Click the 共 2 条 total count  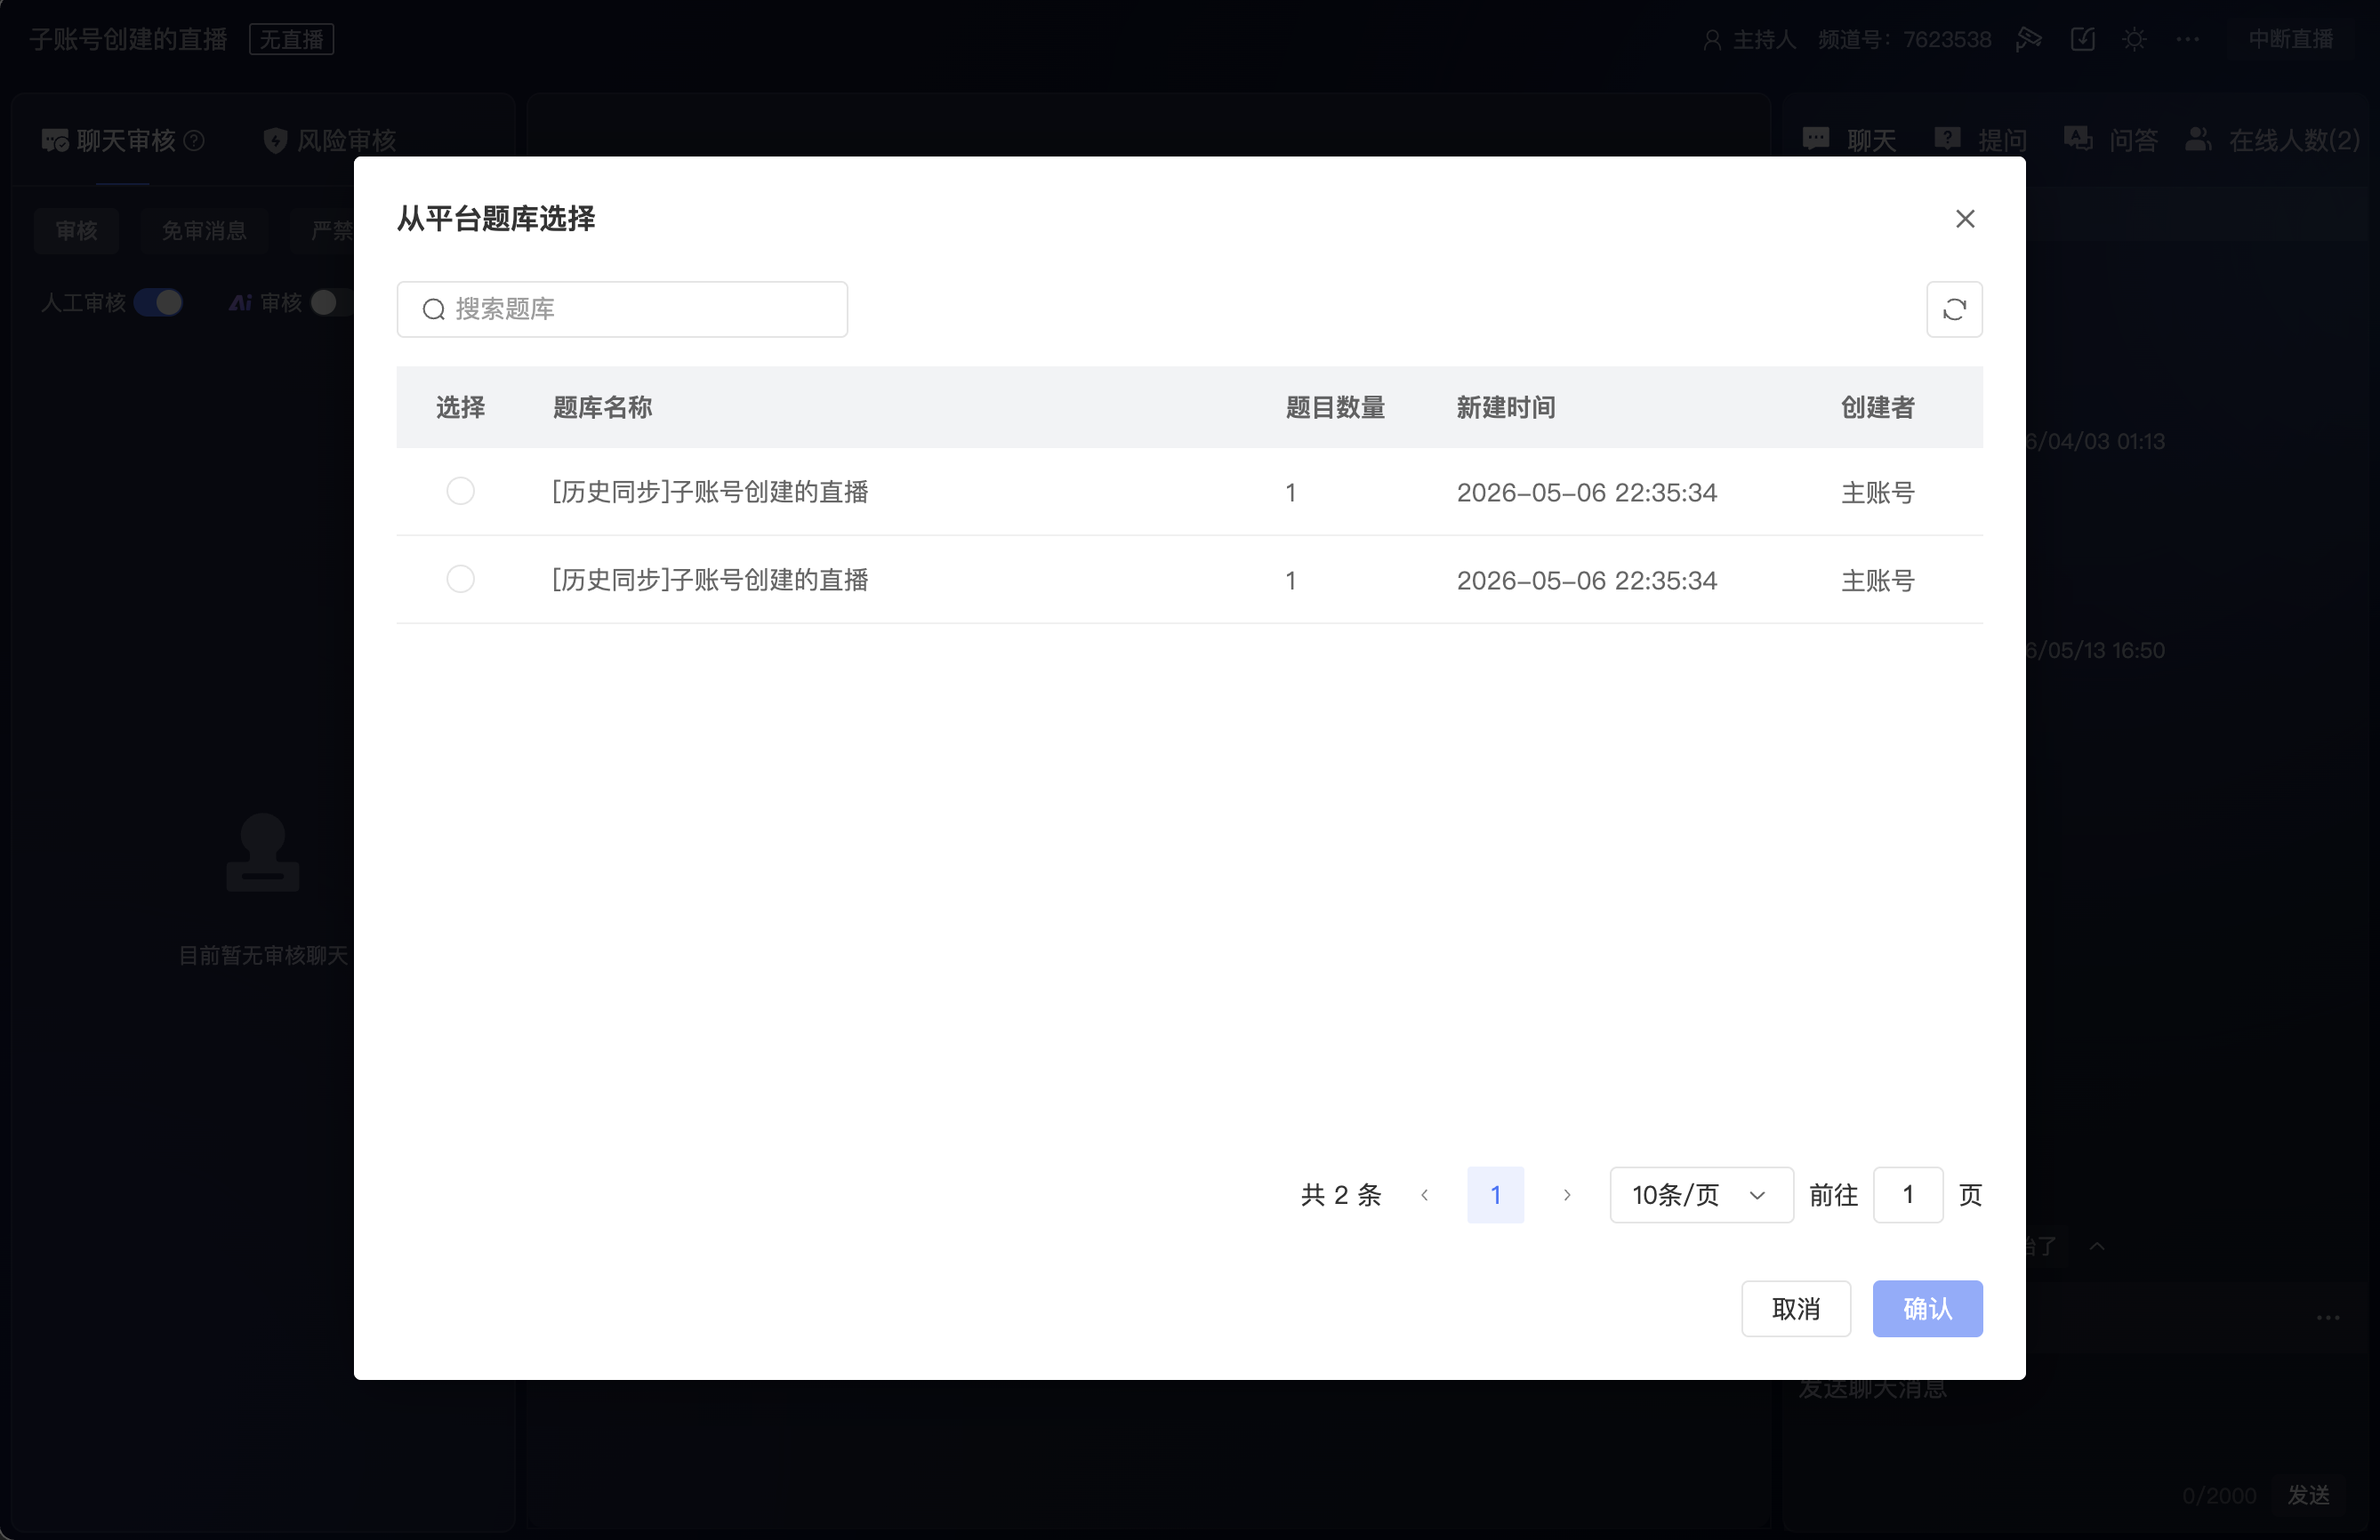pyautogui.click(x=1341, y=1194)
